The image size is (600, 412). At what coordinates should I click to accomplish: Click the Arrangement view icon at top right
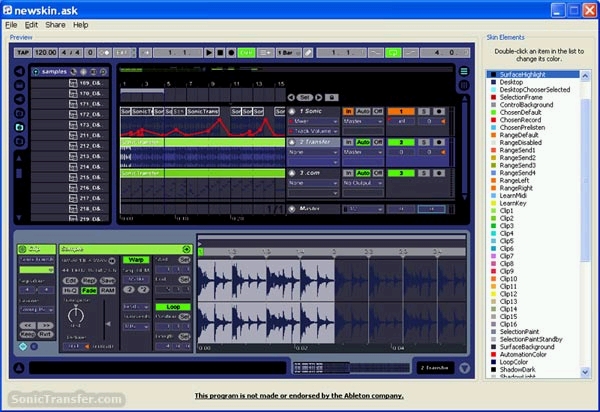pos(464,71)
